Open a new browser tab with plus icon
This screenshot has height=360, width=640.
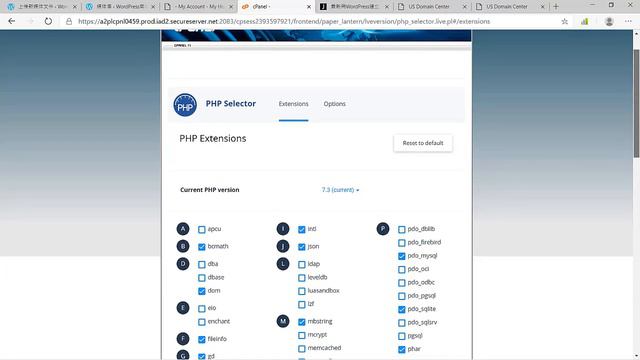tap(556, 7)
